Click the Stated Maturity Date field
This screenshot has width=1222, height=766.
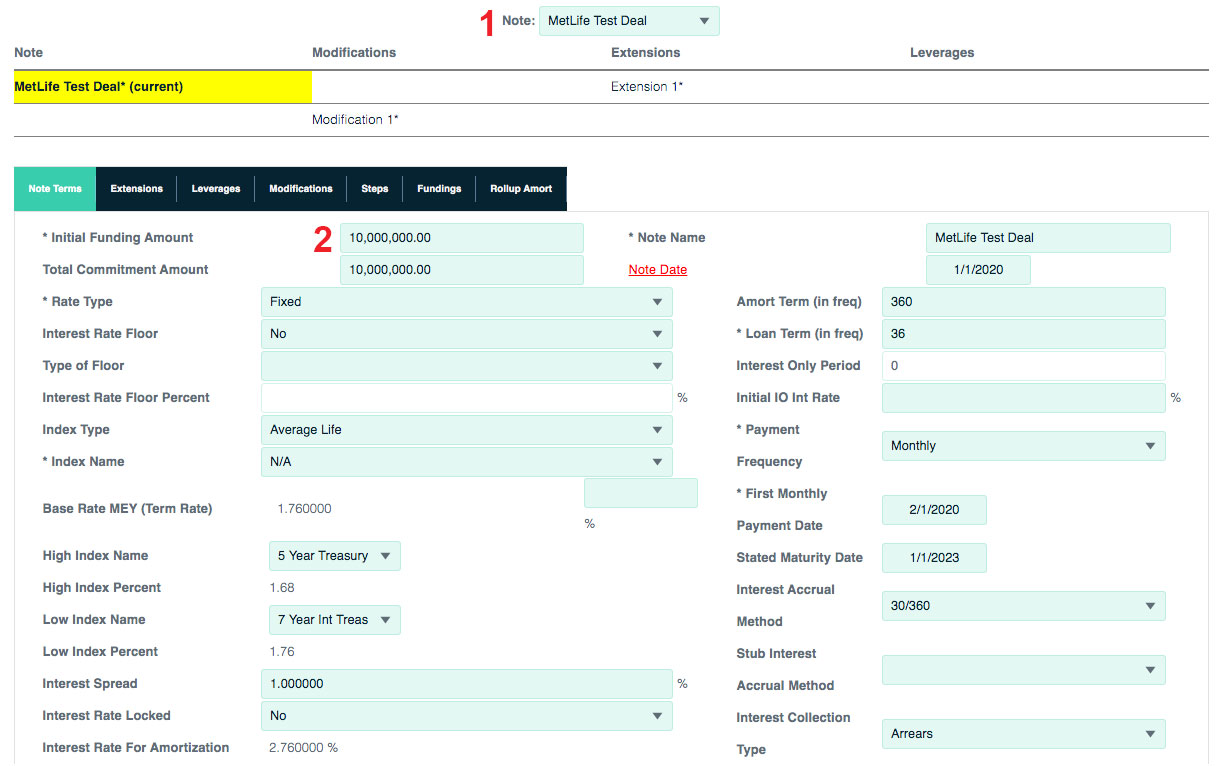(934, 558)
